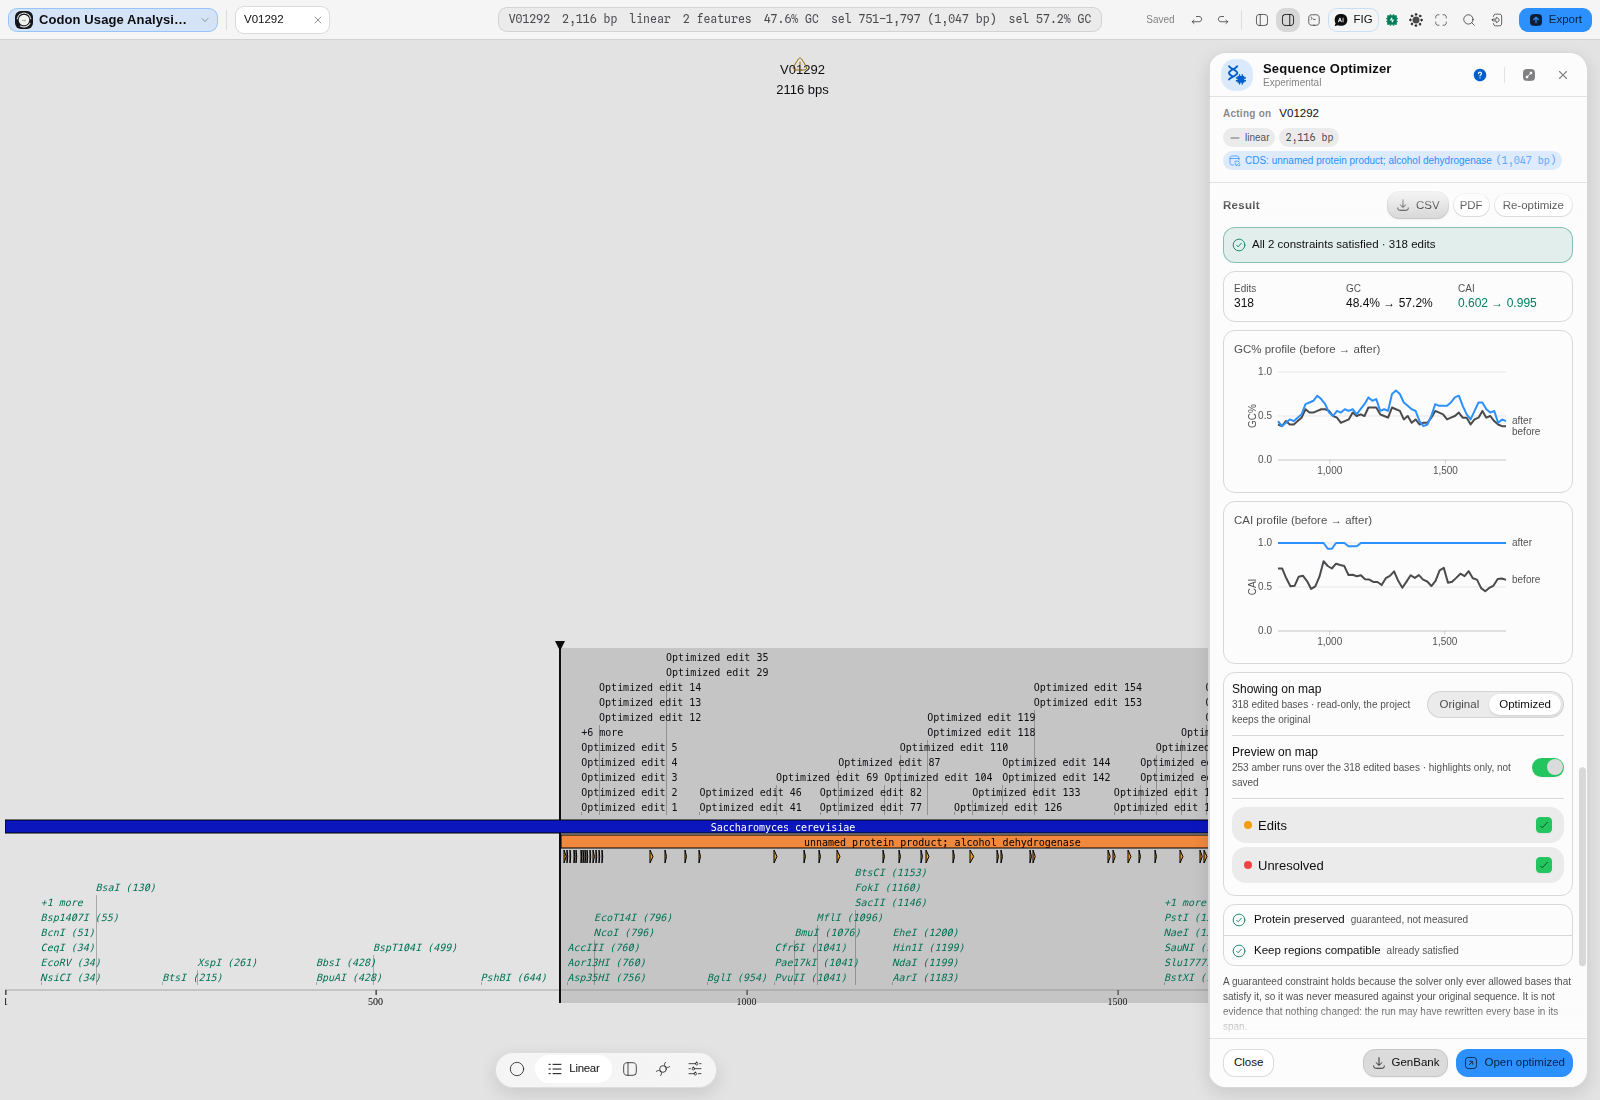Expand the '+6 more' optimized edits label
The width and height of the screenshot is (1600, 1100).
pos(602,733)
